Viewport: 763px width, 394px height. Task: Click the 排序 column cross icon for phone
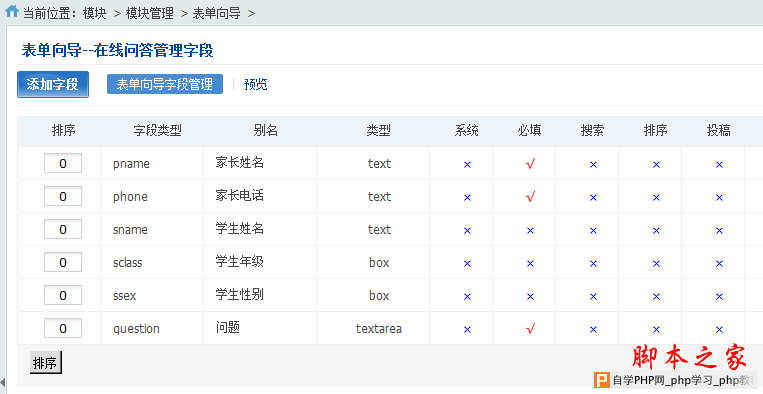(656, 198)
